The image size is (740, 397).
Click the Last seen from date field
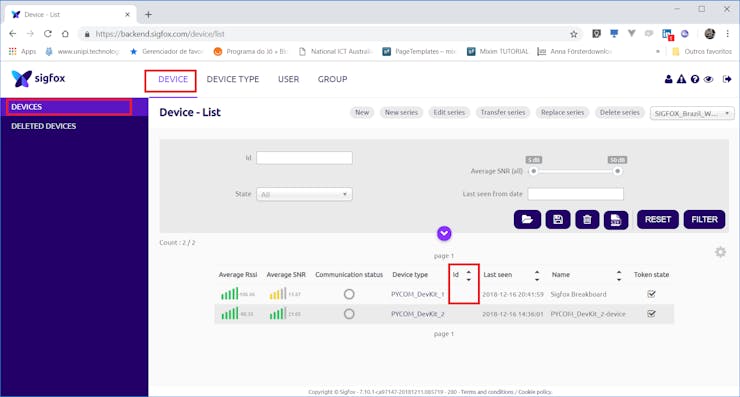coord(575,194)
